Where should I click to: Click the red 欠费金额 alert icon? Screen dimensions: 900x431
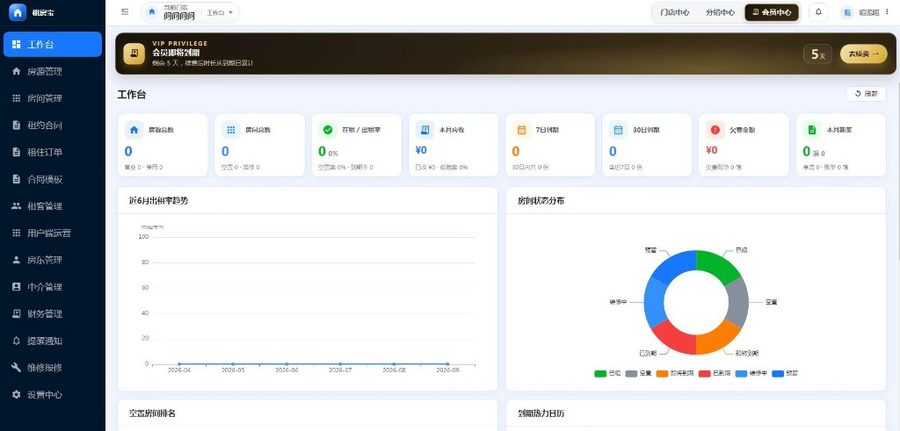[x=715, y=130]
